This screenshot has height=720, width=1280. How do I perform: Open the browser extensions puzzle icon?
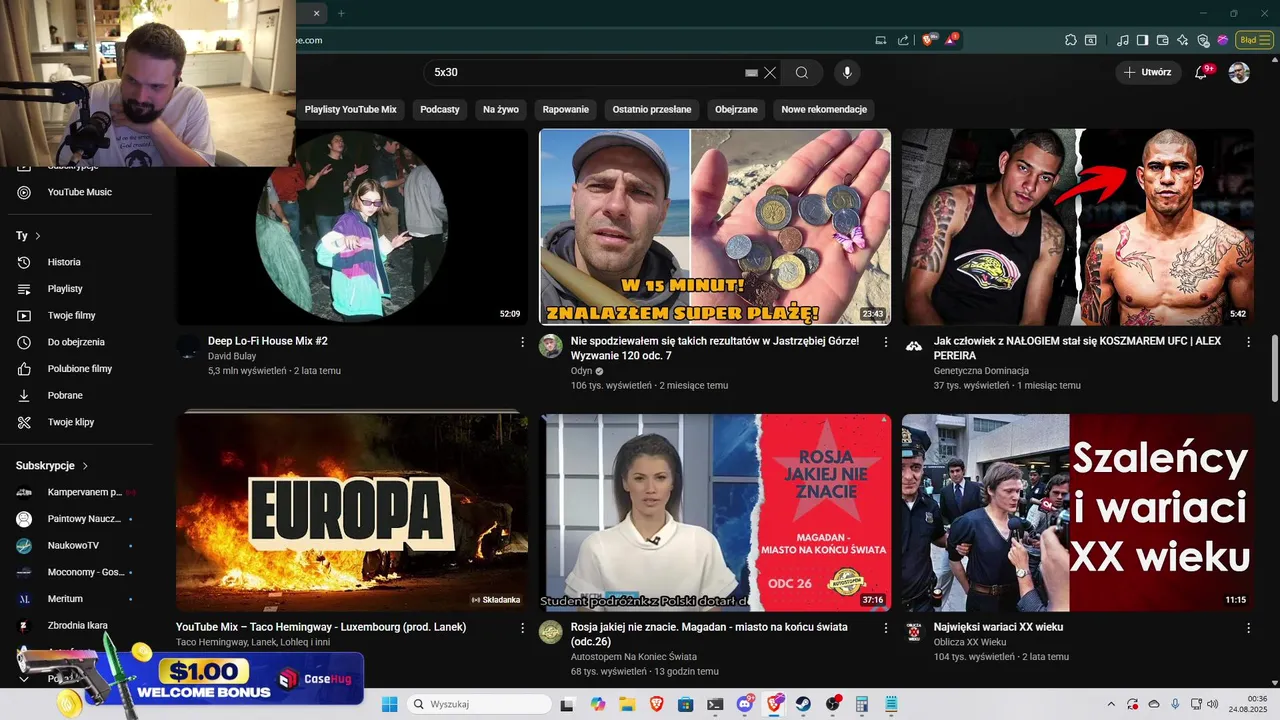[1071, 40]
